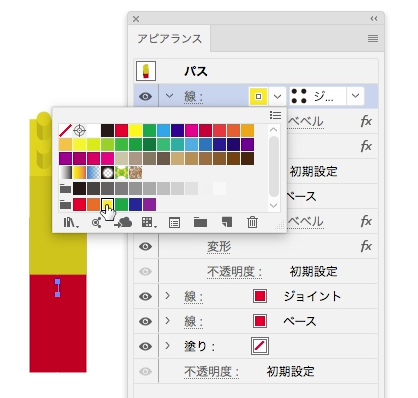The image size is (418, 398).
Task: Click the dotted brush preview box
Action: (x=318, y=96)
